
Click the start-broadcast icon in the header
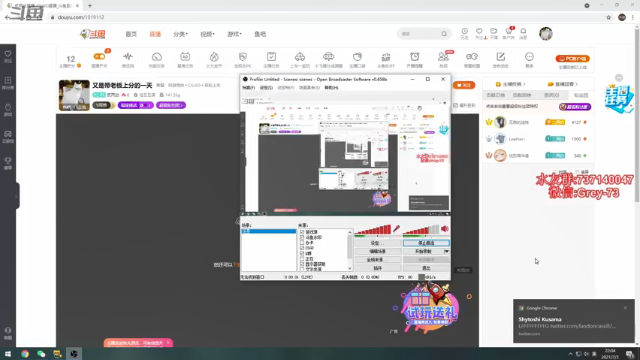point(494,31)
